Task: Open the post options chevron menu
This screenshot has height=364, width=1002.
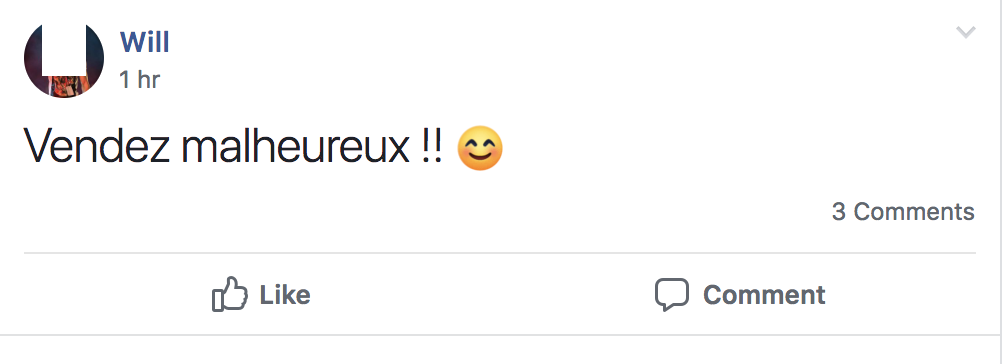Action: 966,32
